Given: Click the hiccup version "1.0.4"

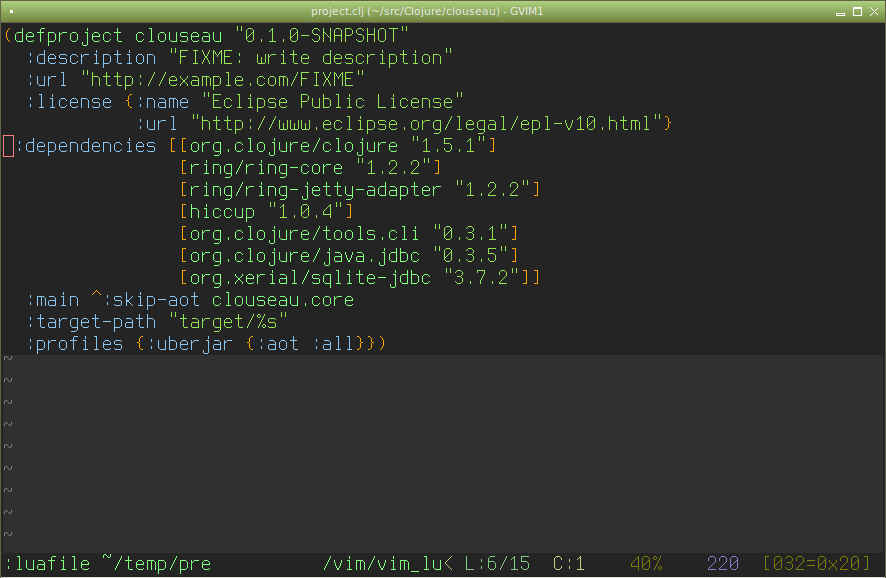Looking at the screenshot, I should pyautogui.click(x=305, y=212).
